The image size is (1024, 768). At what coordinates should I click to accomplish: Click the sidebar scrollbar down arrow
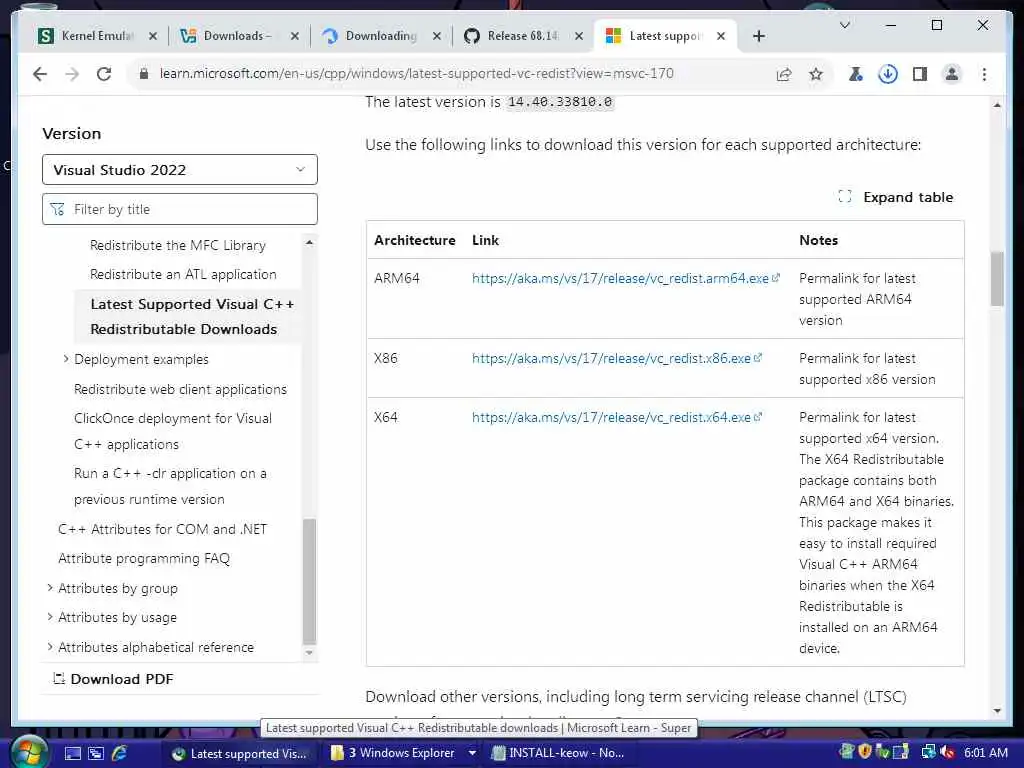coord(310,653)
